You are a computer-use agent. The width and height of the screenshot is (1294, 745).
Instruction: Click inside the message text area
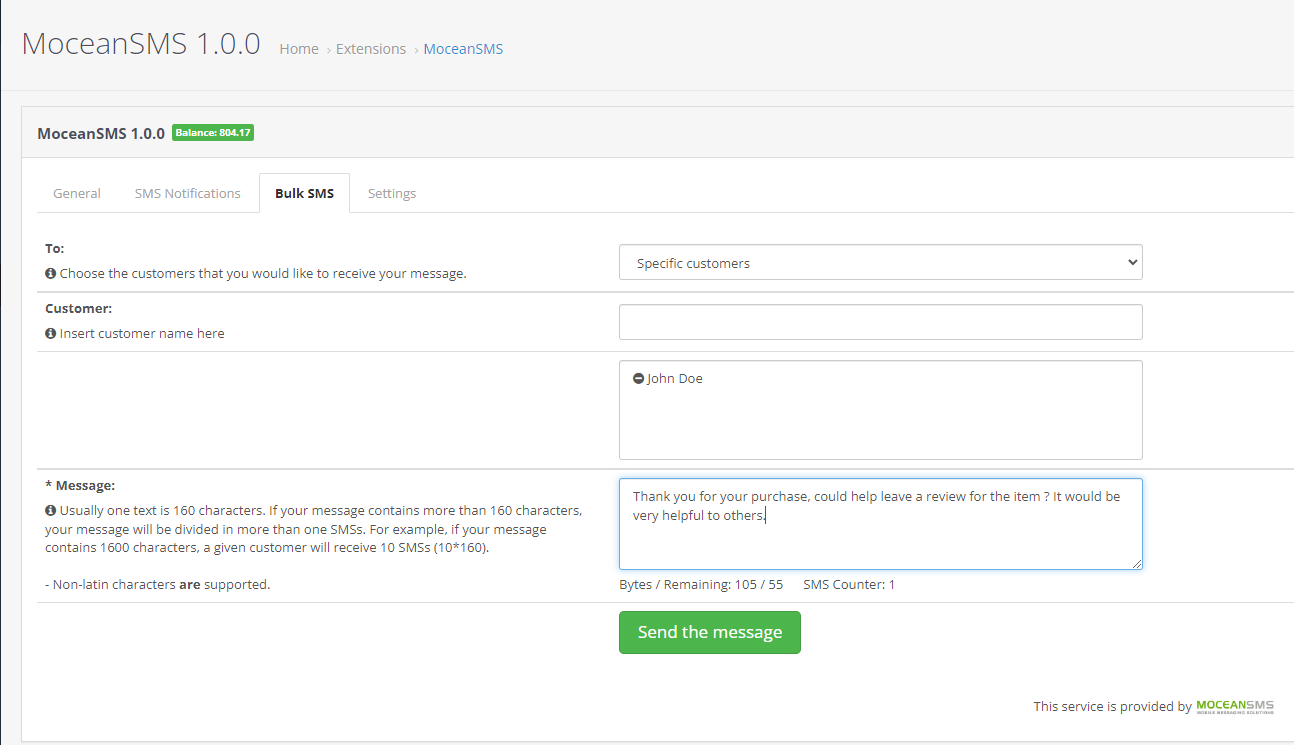tap(880, 523)
